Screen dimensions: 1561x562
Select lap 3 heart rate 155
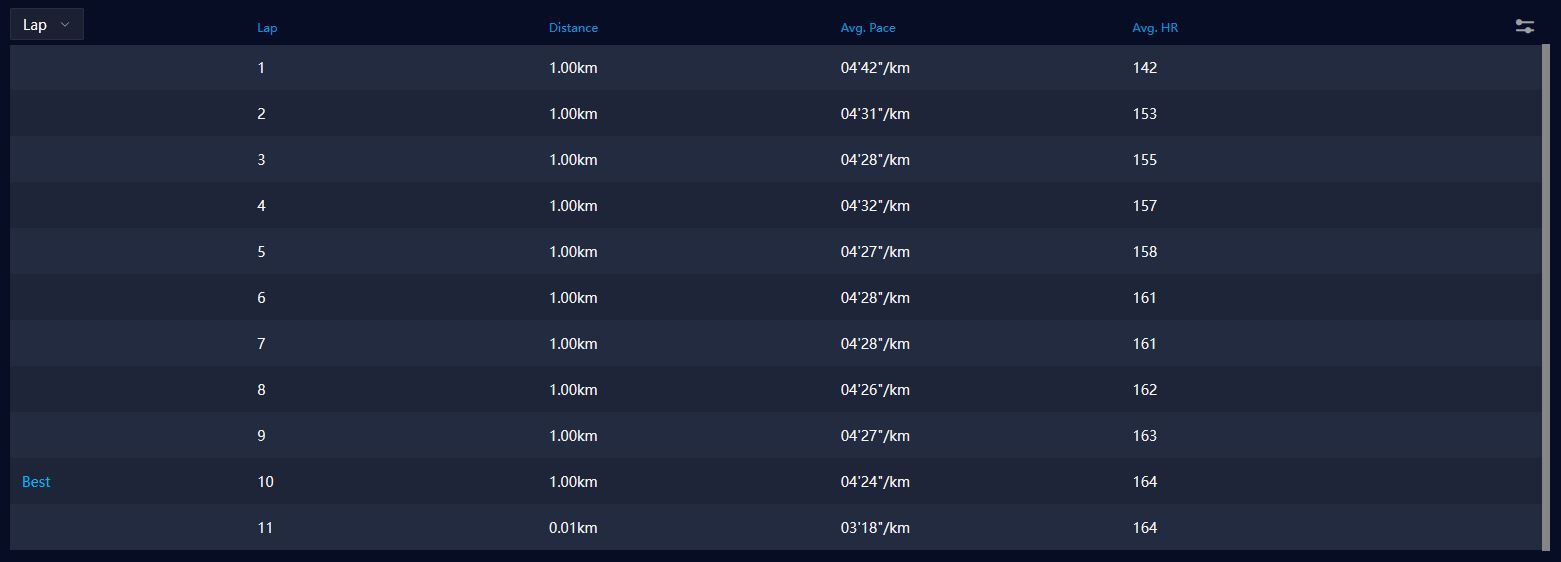click(x=1144, y=160)
